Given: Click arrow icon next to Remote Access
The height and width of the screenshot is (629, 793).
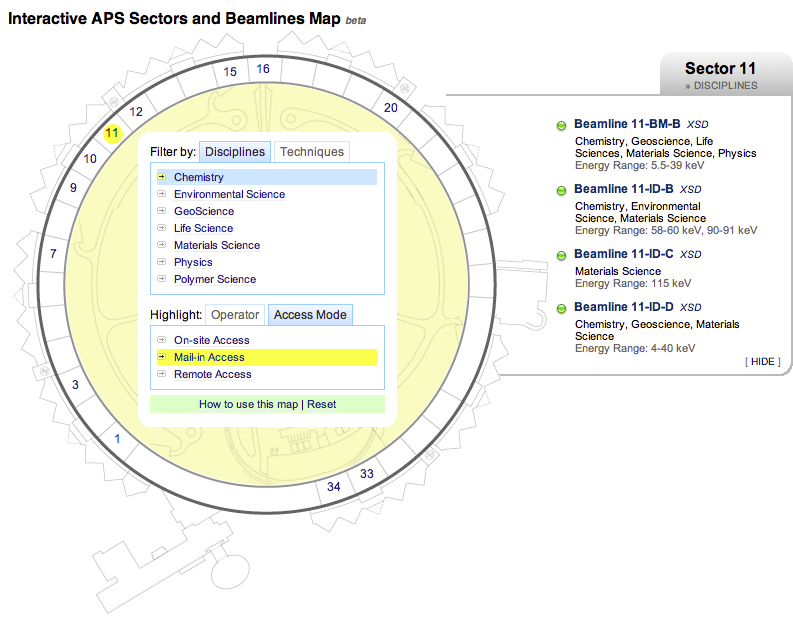Looking at the screenshot, I should pos(162,374).
